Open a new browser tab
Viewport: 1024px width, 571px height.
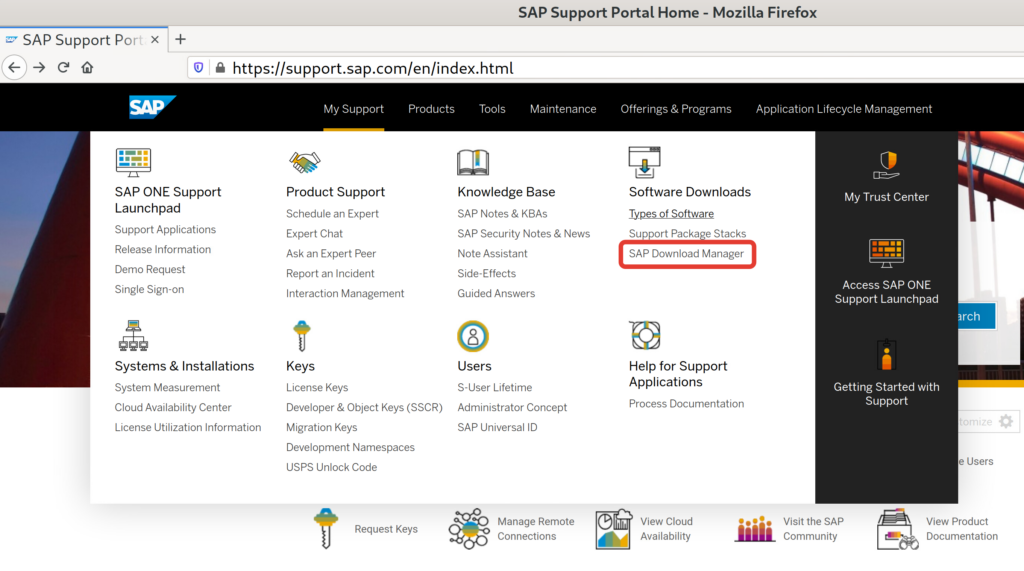click(x=181, y=39)
